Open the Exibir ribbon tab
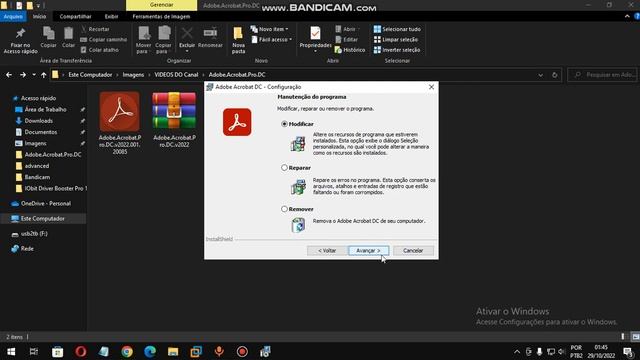640x360 pixels. click(x=111, y=16)
